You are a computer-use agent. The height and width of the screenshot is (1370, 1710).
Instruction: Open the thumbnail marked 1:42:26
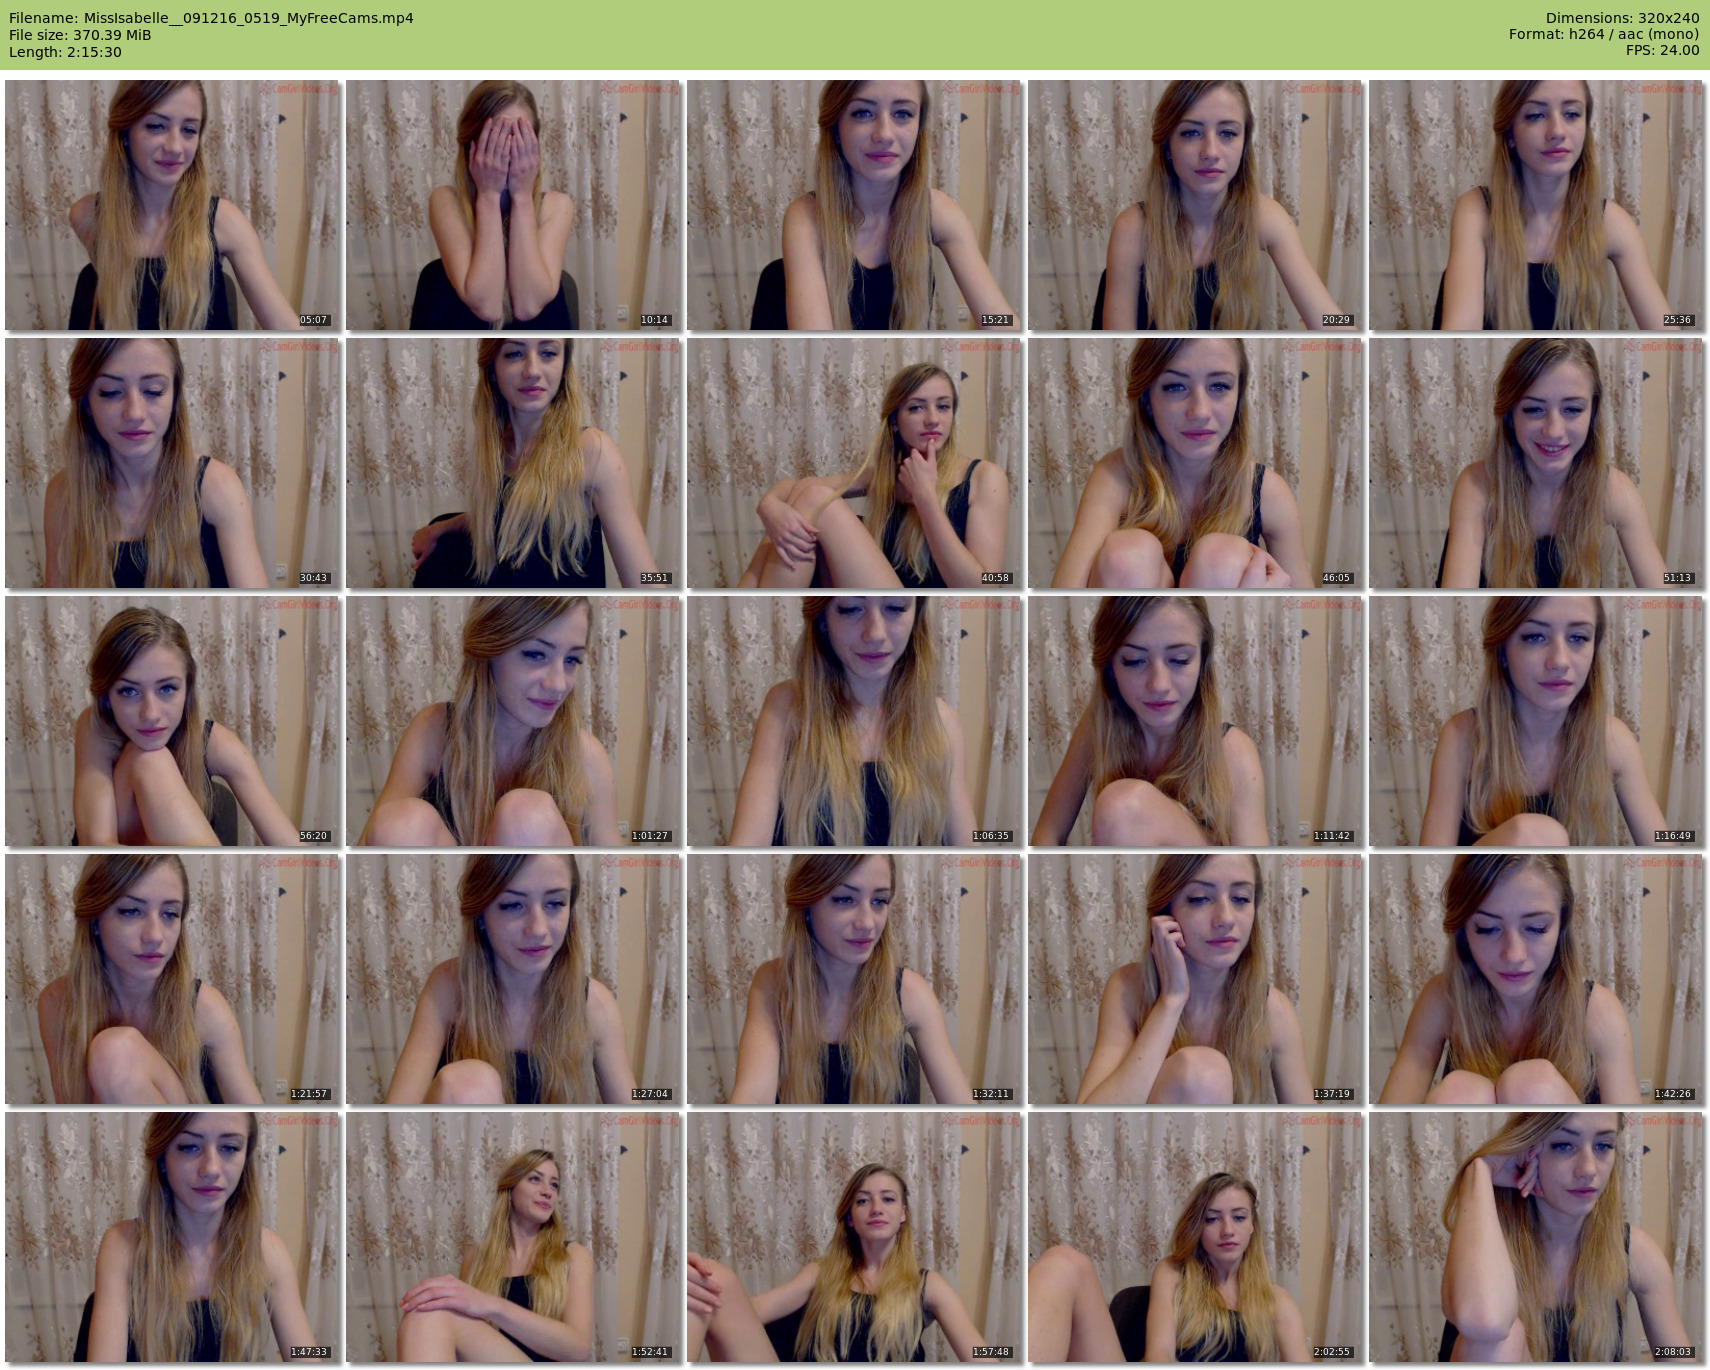point(1536,979)
